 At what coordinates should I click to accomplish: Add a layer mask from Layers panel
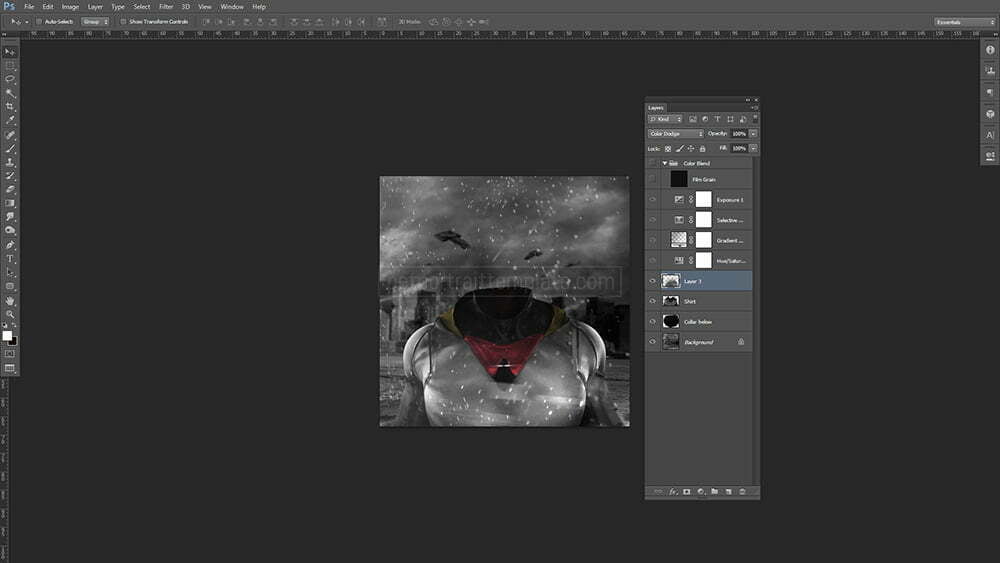tap(687, 492)
